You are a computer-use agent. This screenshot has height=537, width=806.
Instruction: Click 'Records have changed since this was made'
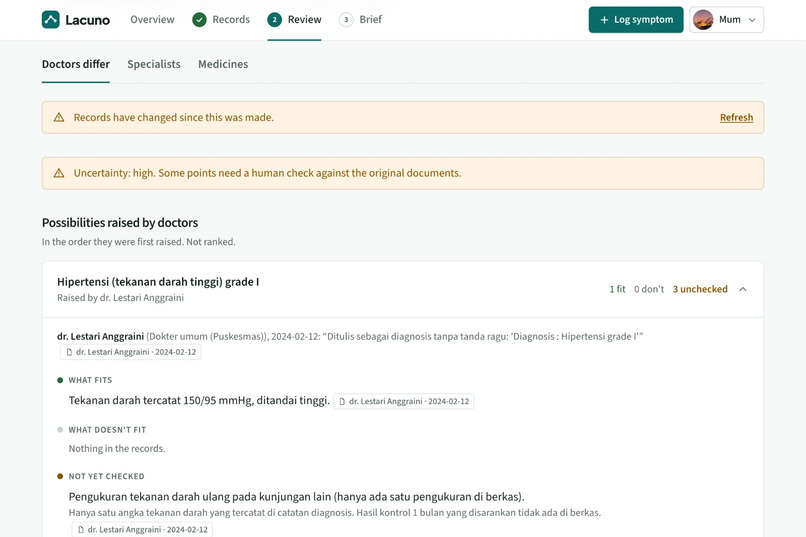[x=173, y=117]
